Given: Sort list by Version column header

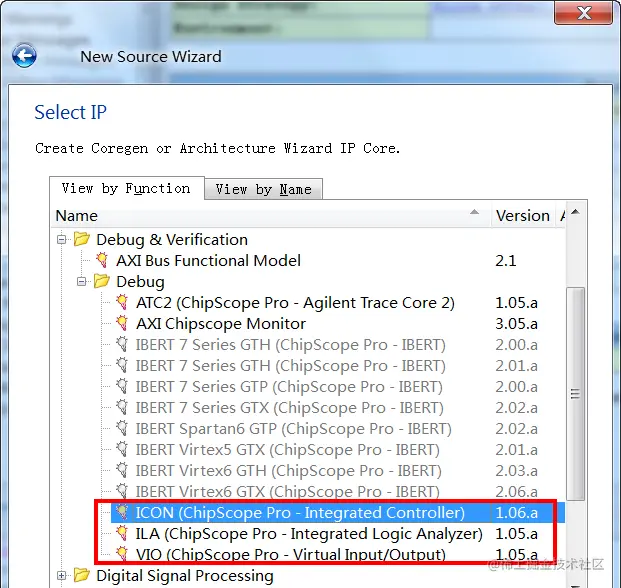Looking at the screenshot, I should [x=522, y=216].
